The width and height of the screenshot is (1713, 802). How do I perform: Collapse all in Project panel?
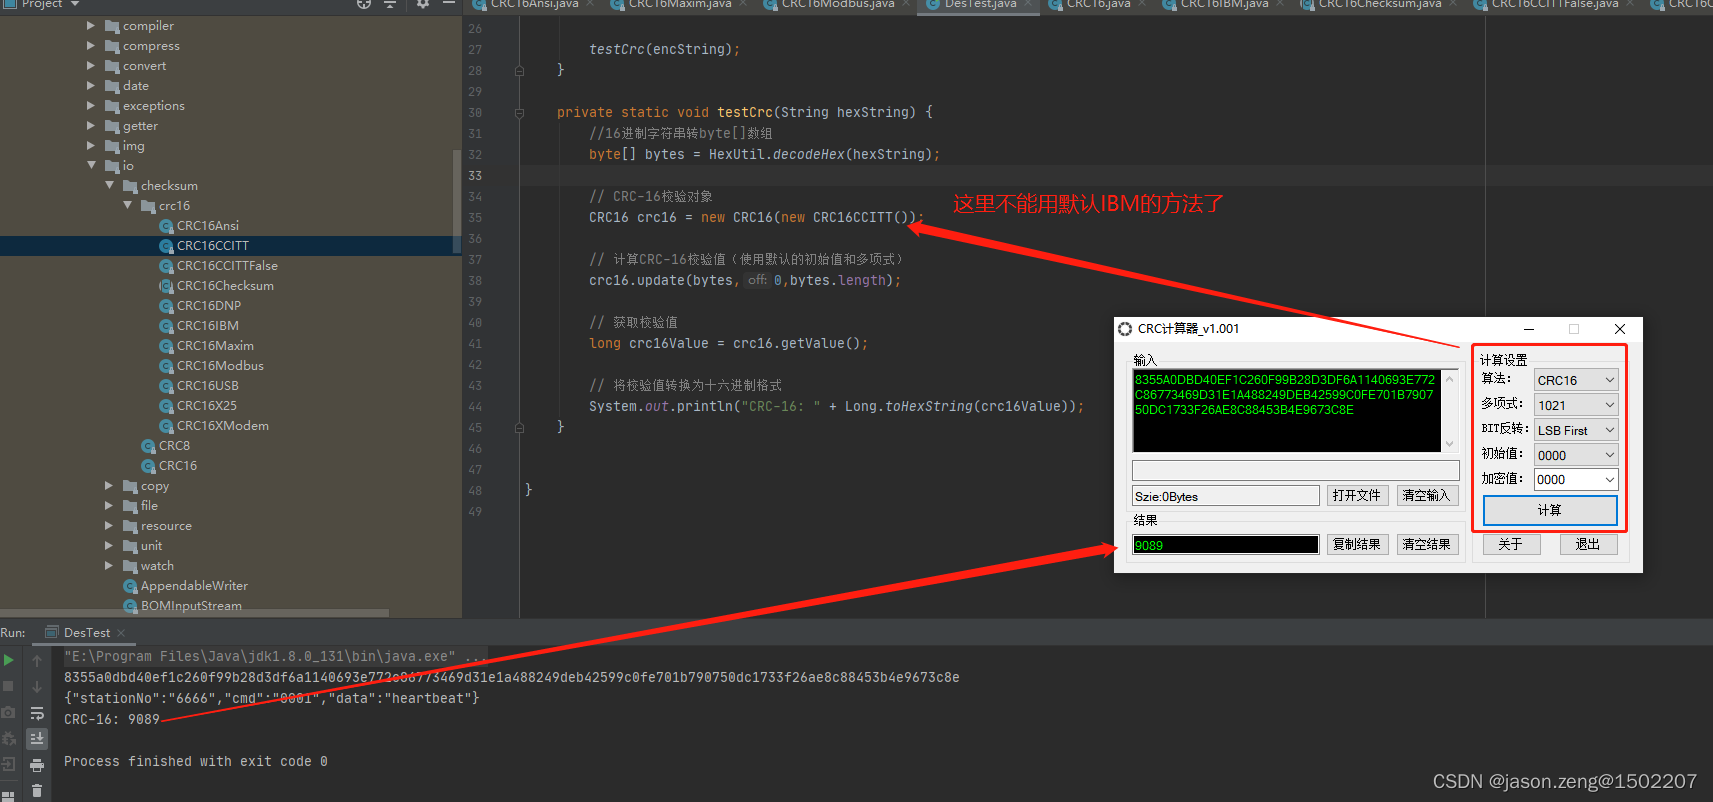tap(390, 4)
